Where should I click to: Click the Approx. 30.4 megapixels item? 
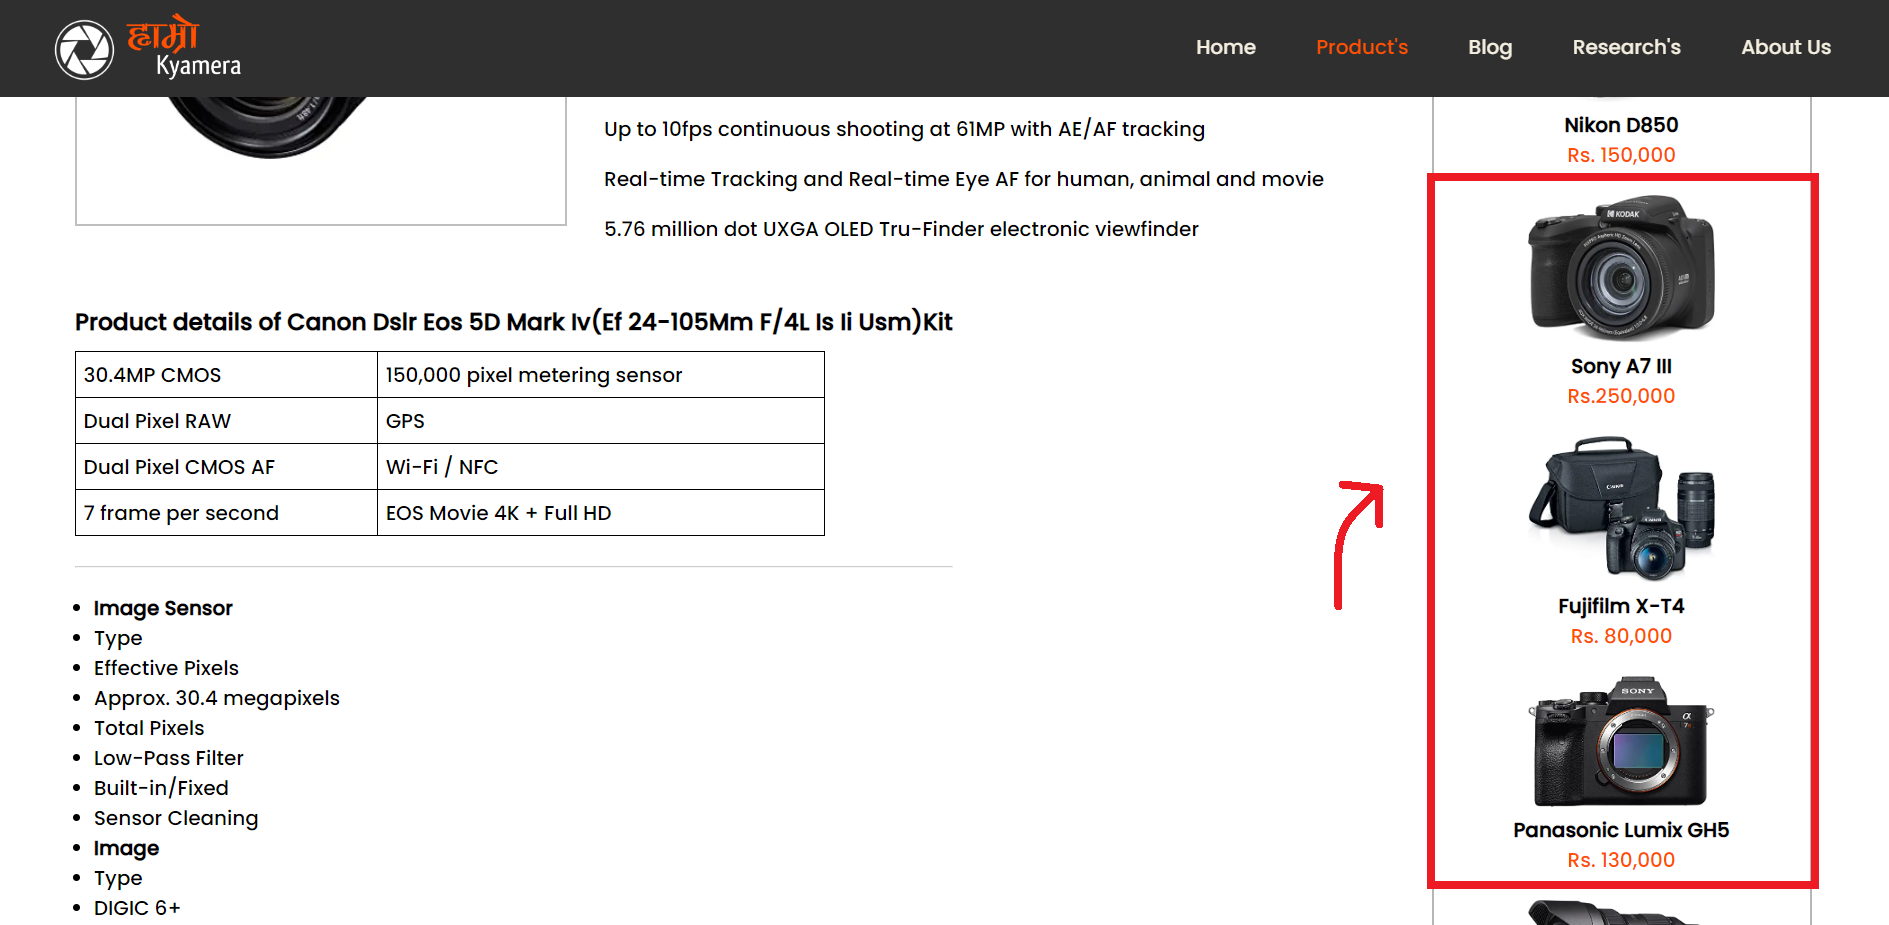click(217, 698)
